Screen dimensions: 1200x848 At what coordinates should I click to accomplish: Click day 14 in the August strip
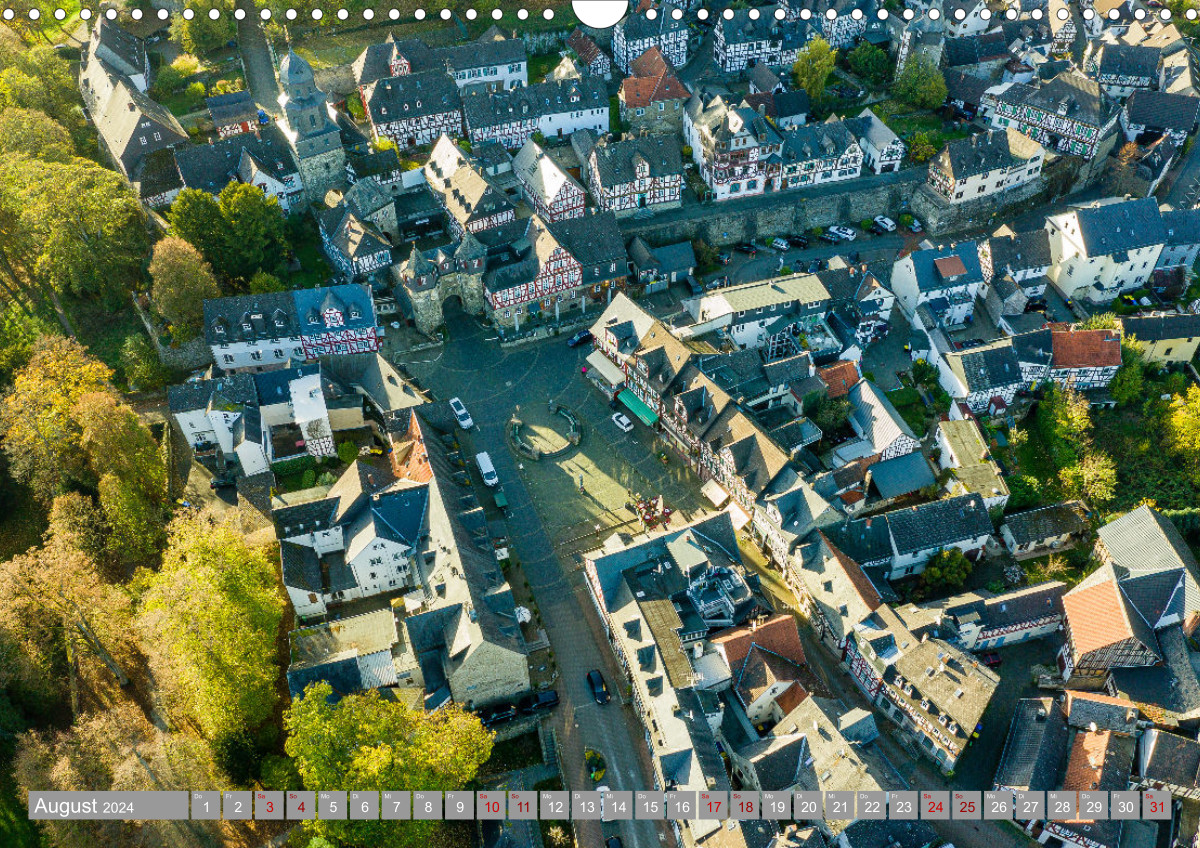pos(618,806)
